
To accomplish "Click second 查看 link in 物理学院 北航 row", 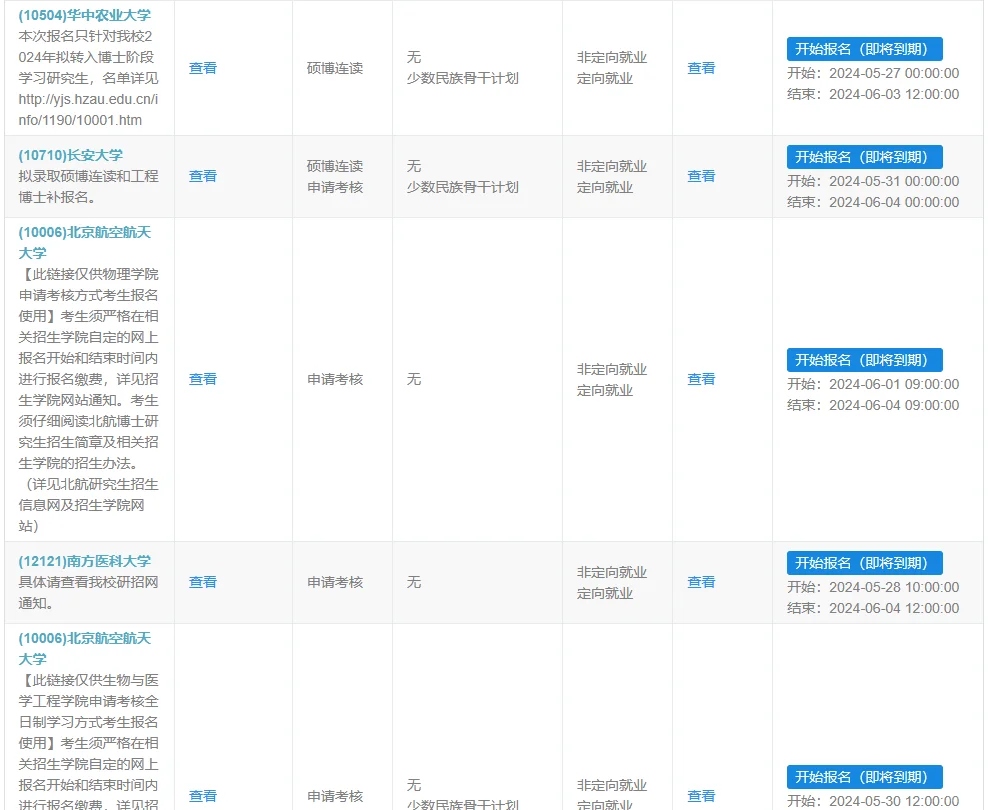I will [x=701, y=379].
